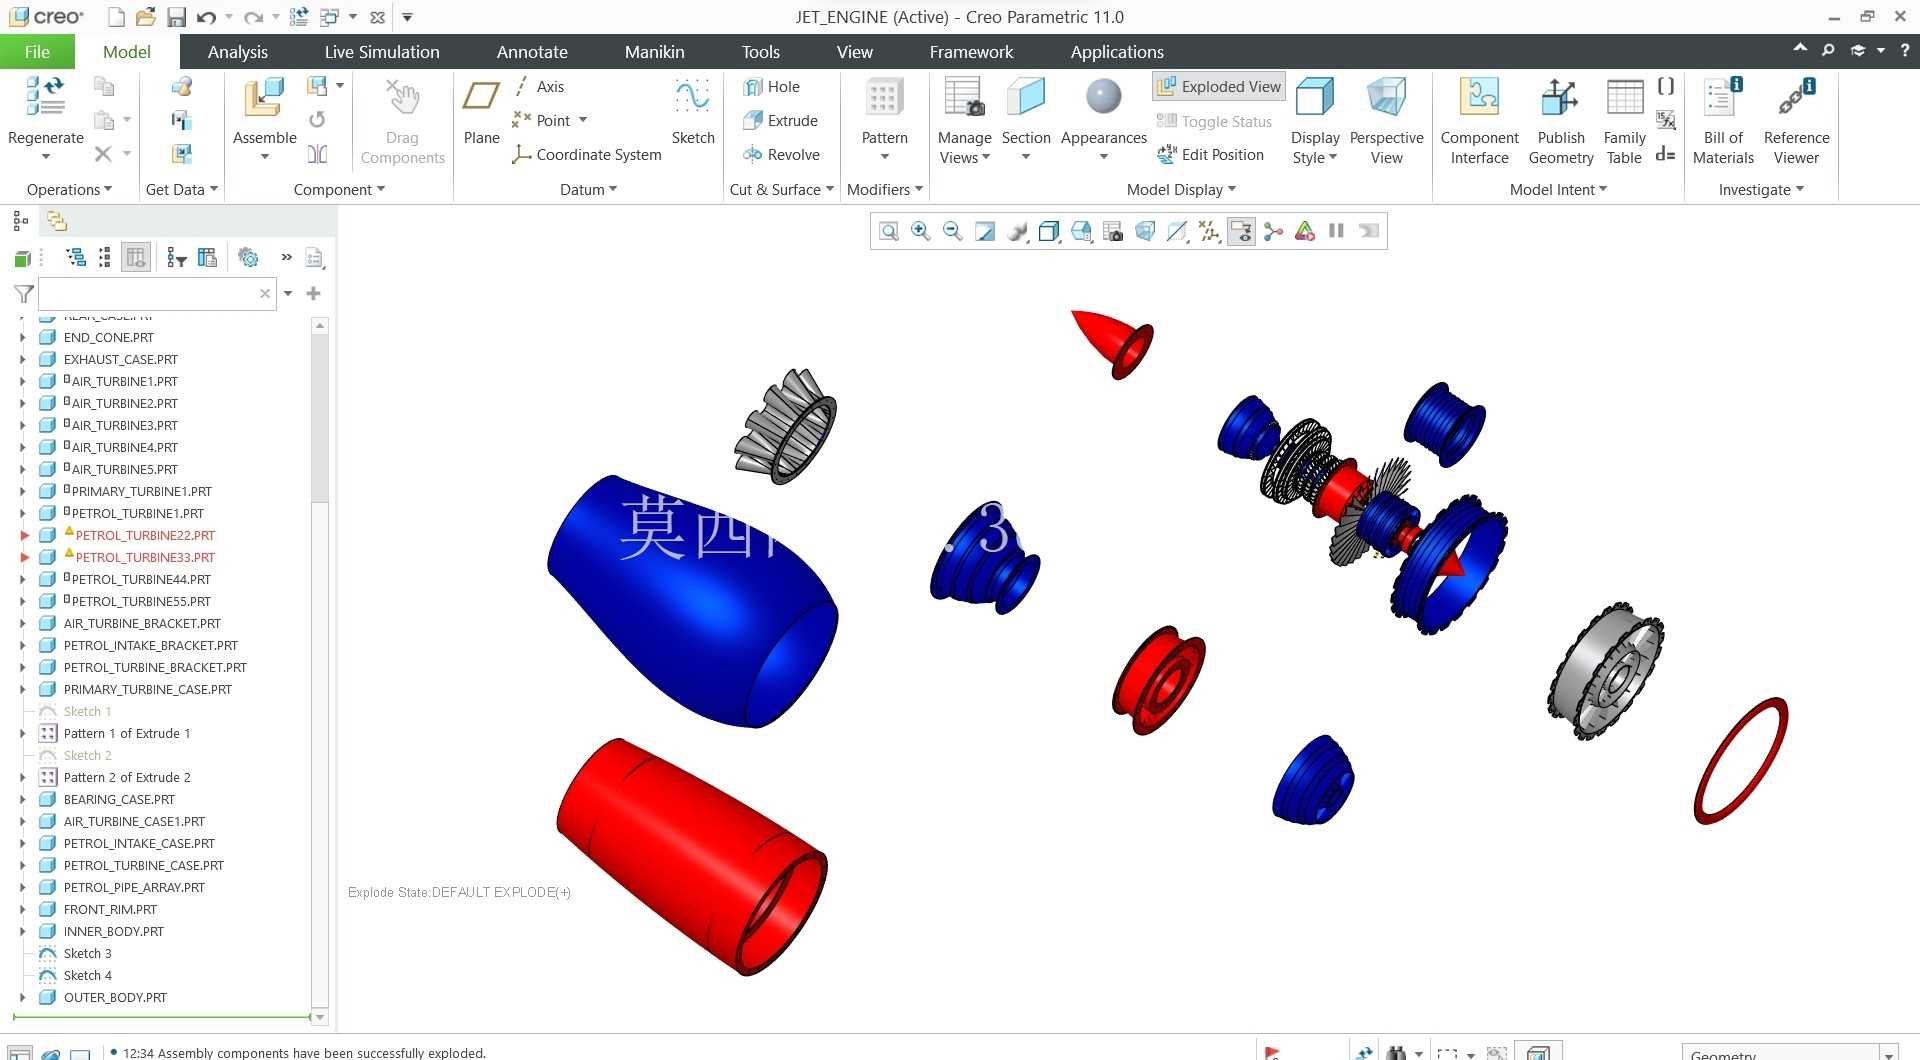Toggle Pause Simulation in graphics toolbar

coord(1336,232)
